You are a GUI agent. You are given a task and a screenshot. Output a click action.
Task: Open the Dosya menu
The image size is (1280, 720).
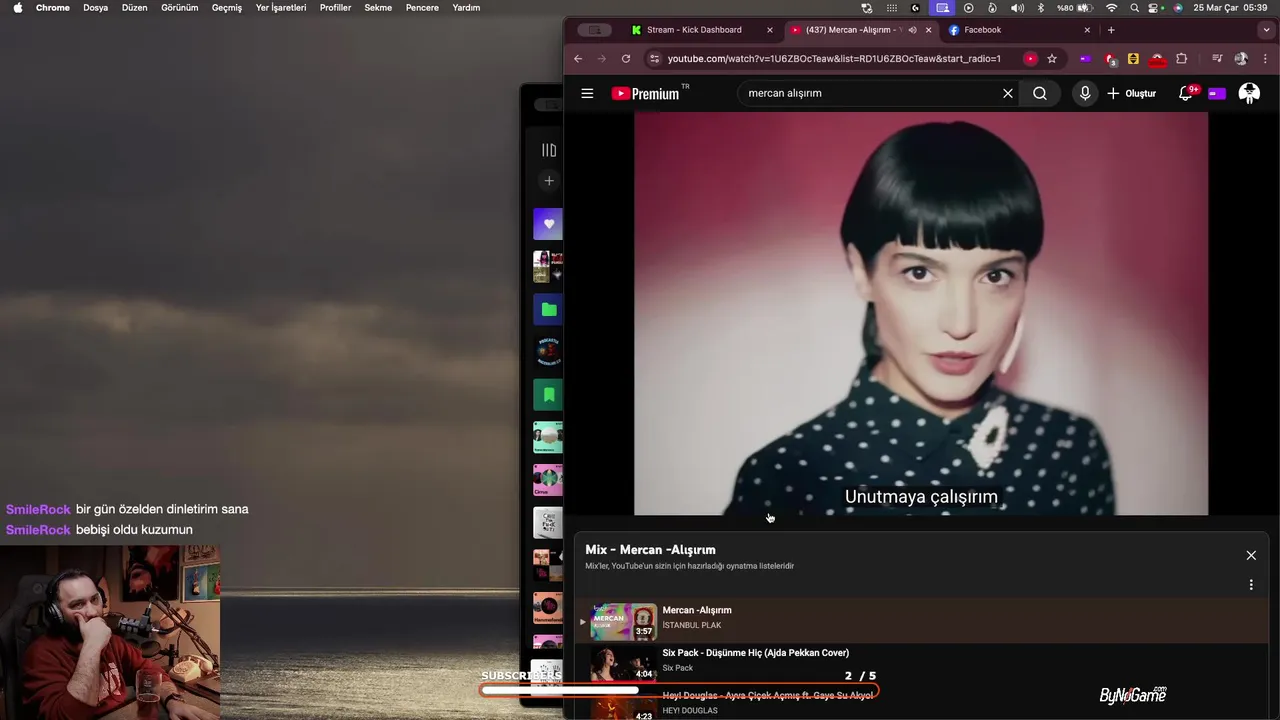pos(96,7)
